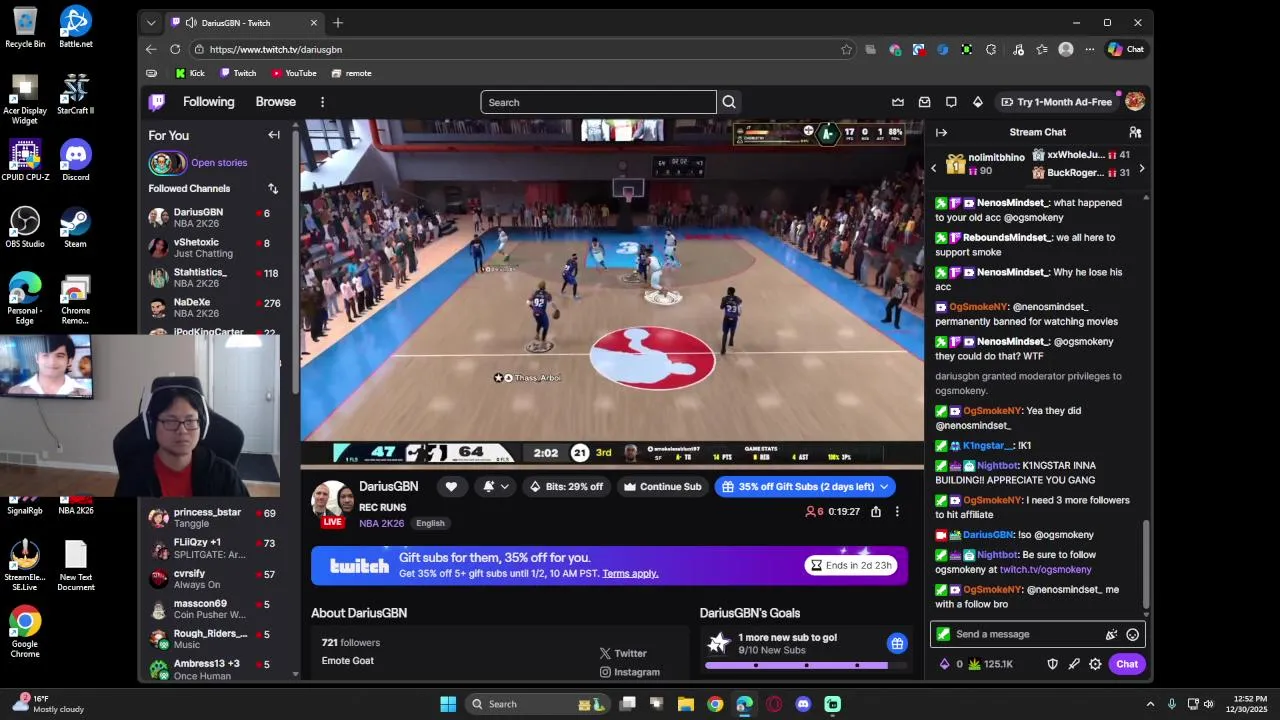This screenshot has width=1280, height=720.
Task: Expand 35% off Gift Subs dropdown
Action: point(883,487)
